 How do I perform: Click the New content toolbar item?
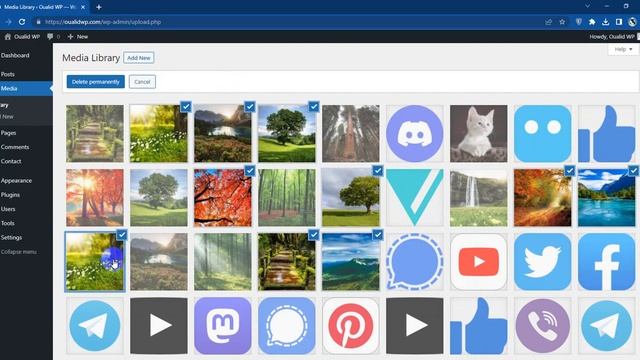coord(78,36)
